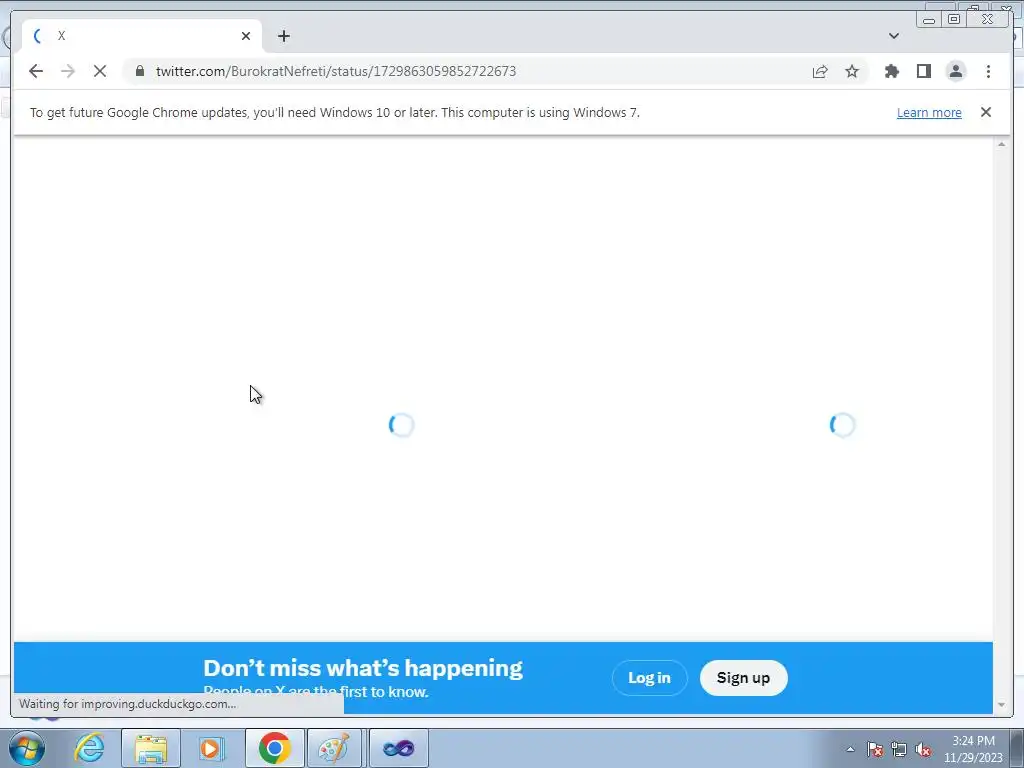Open the Extensions puzzle icon
Viewport: 1024px width, 768px height.
click(x=891, y=71)
